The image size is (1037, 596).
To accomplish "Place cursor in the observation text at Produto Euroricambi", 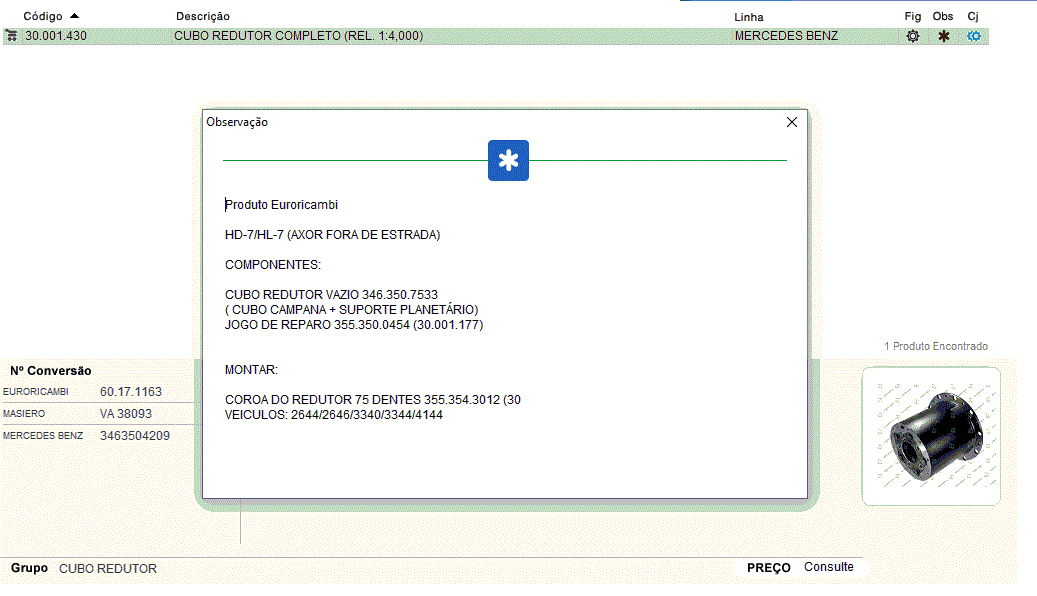I will coord(282,205).
